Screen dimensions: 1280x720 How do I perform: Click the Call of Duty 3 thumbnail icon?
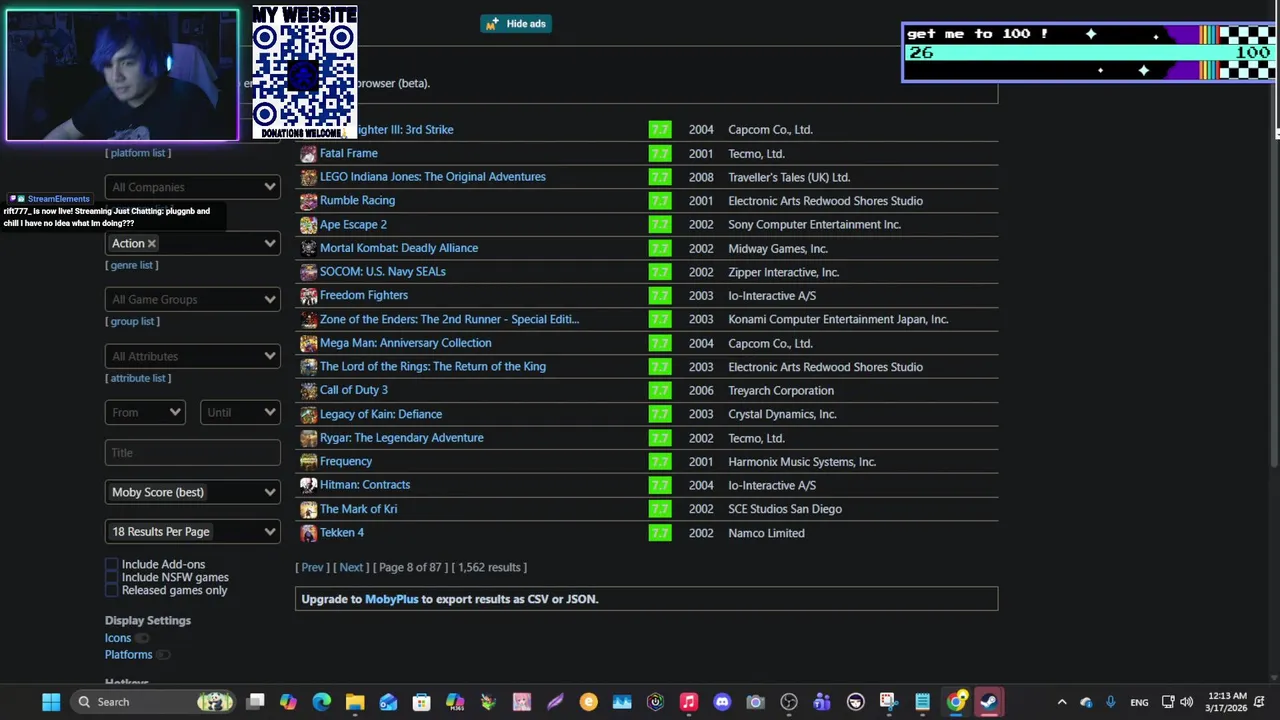[x=308, y=391]
